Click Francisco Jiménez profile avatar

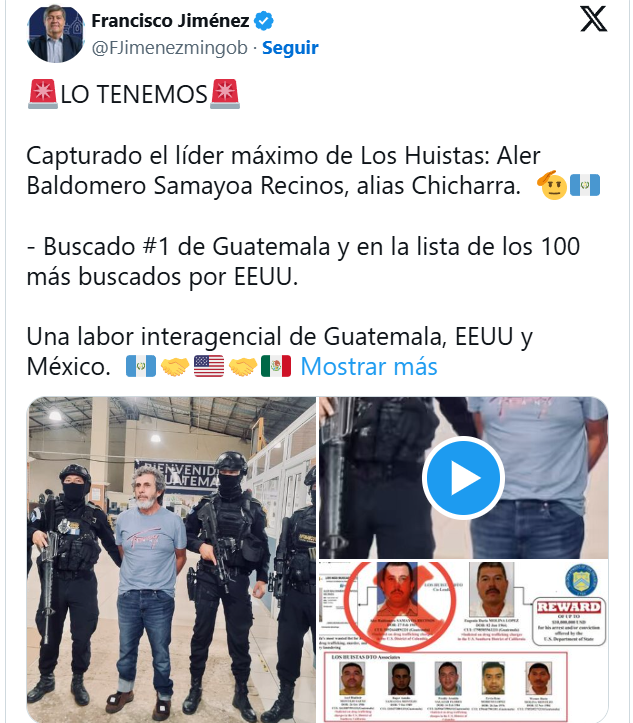click(55, 34)
